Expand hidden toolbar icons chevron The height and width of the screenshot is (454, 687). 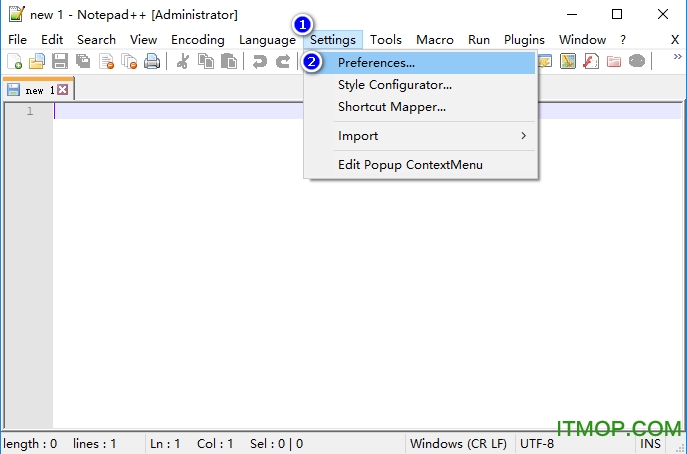677,57
